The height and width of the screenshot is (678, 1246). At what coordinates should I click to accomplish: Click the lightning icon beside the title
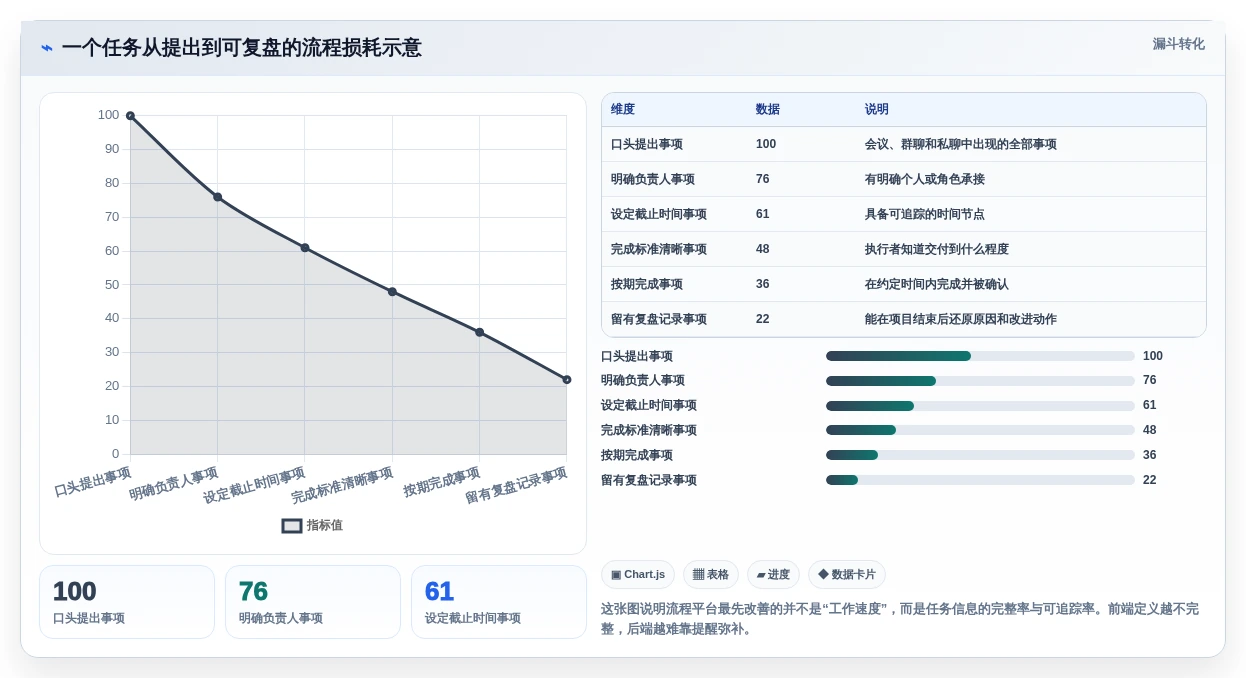click(47, 48)
